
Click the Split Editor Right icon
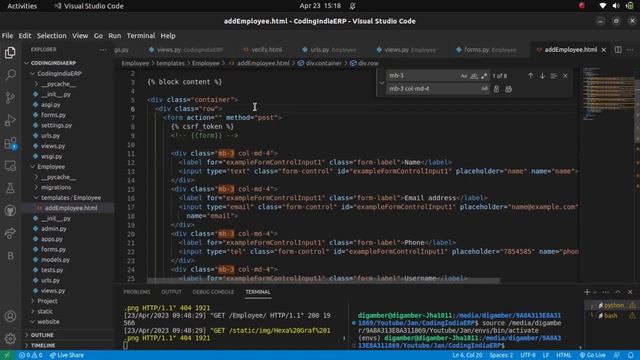pyautogui.click(x=618, y=50)
